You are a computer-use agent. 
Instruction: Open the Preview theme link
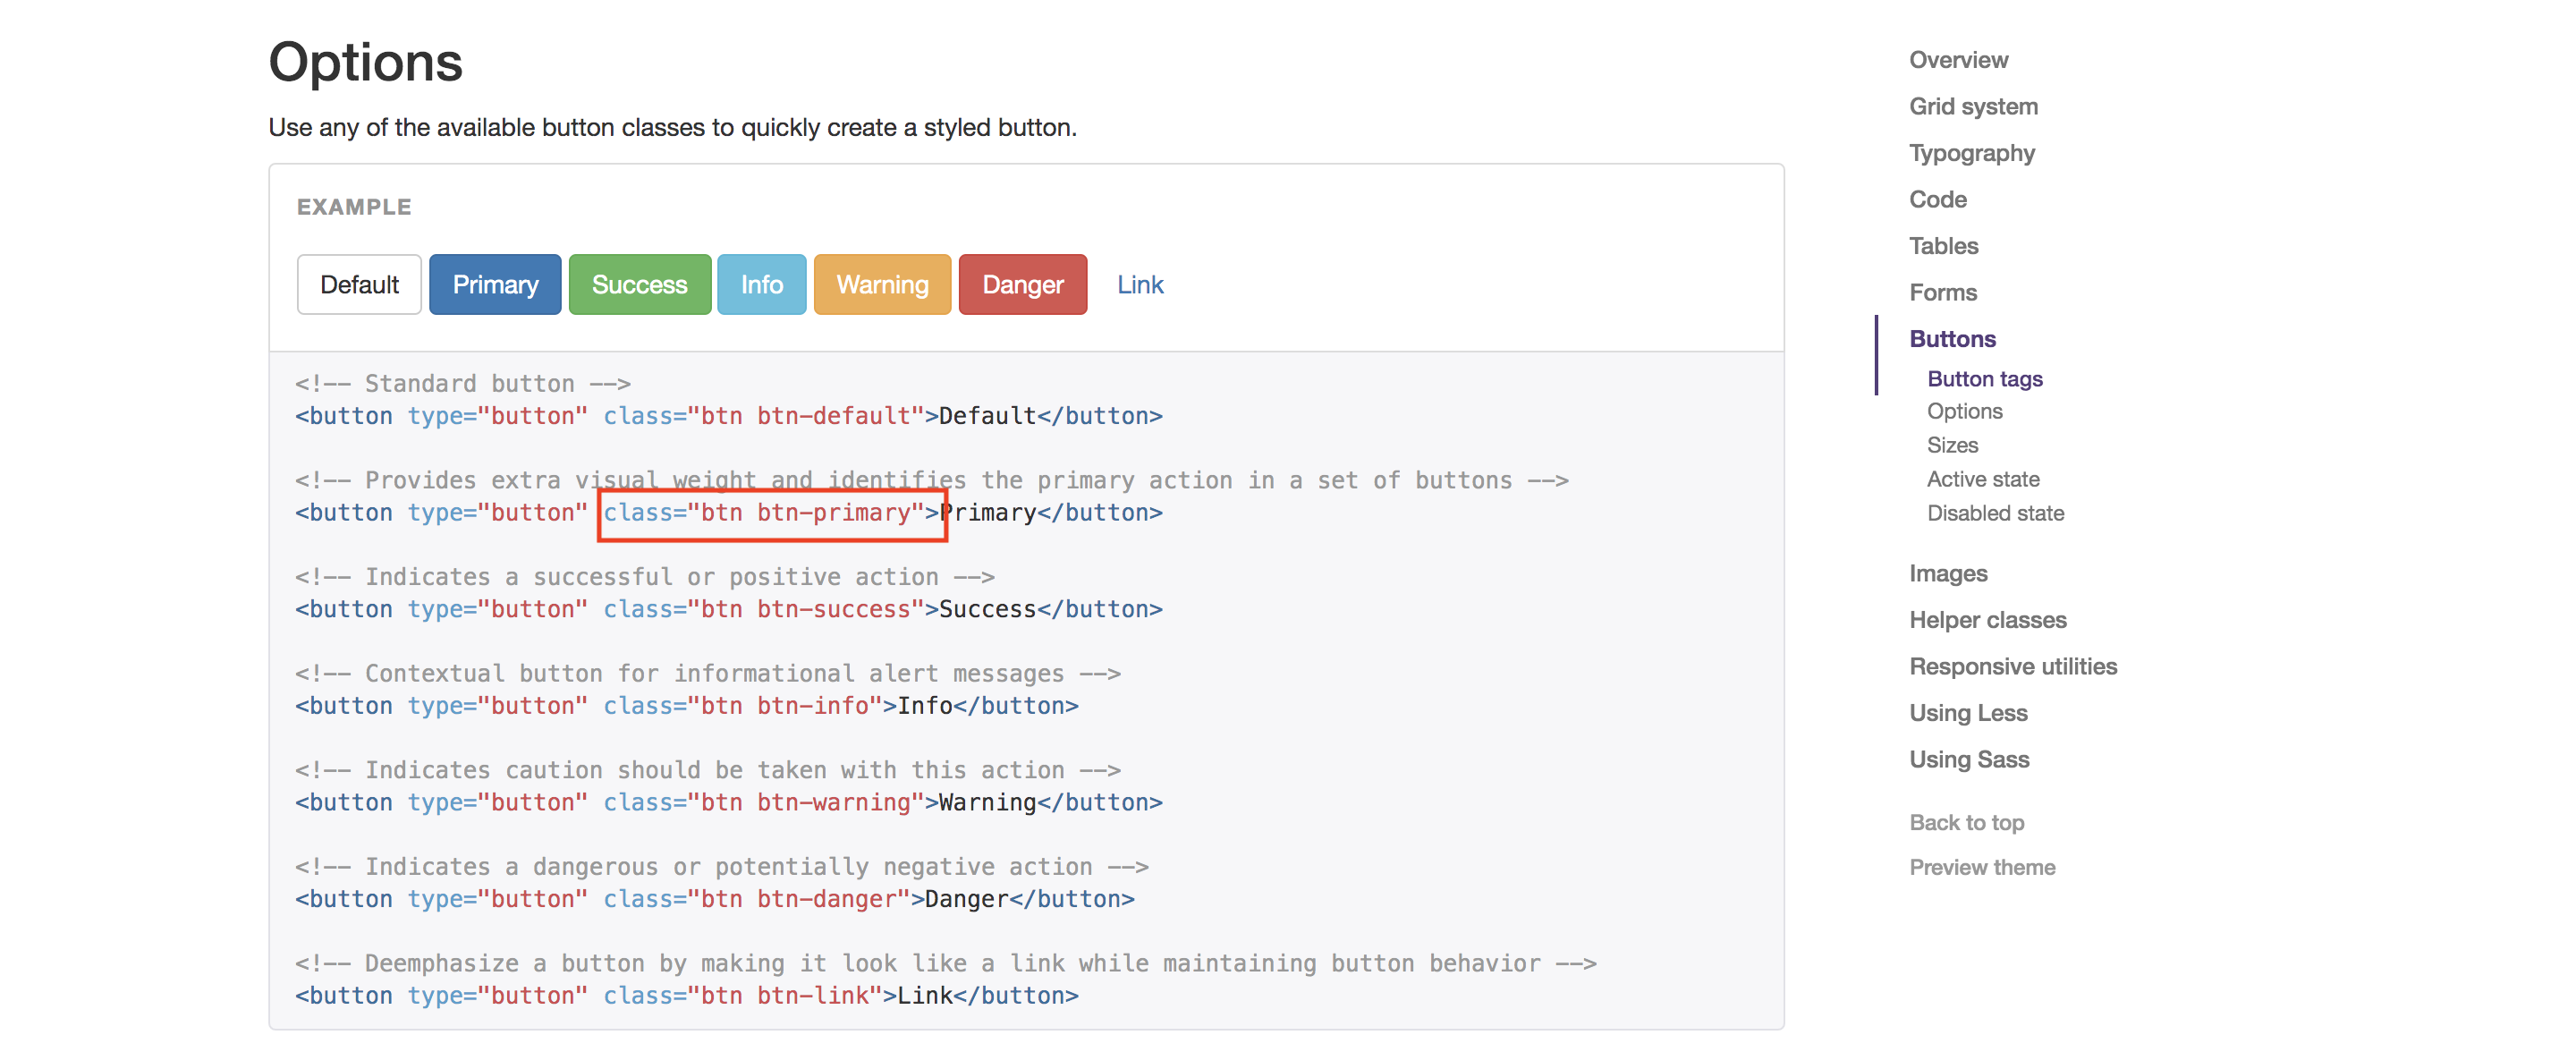[x=1981, y=867]
